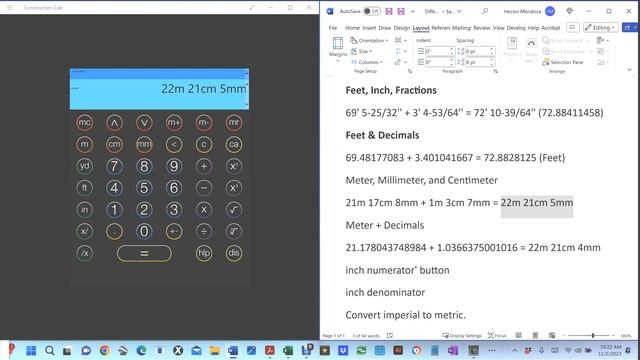Click the down caret (v) key in calculator
This screenshot has width=640, height=360.
point(144,122)
